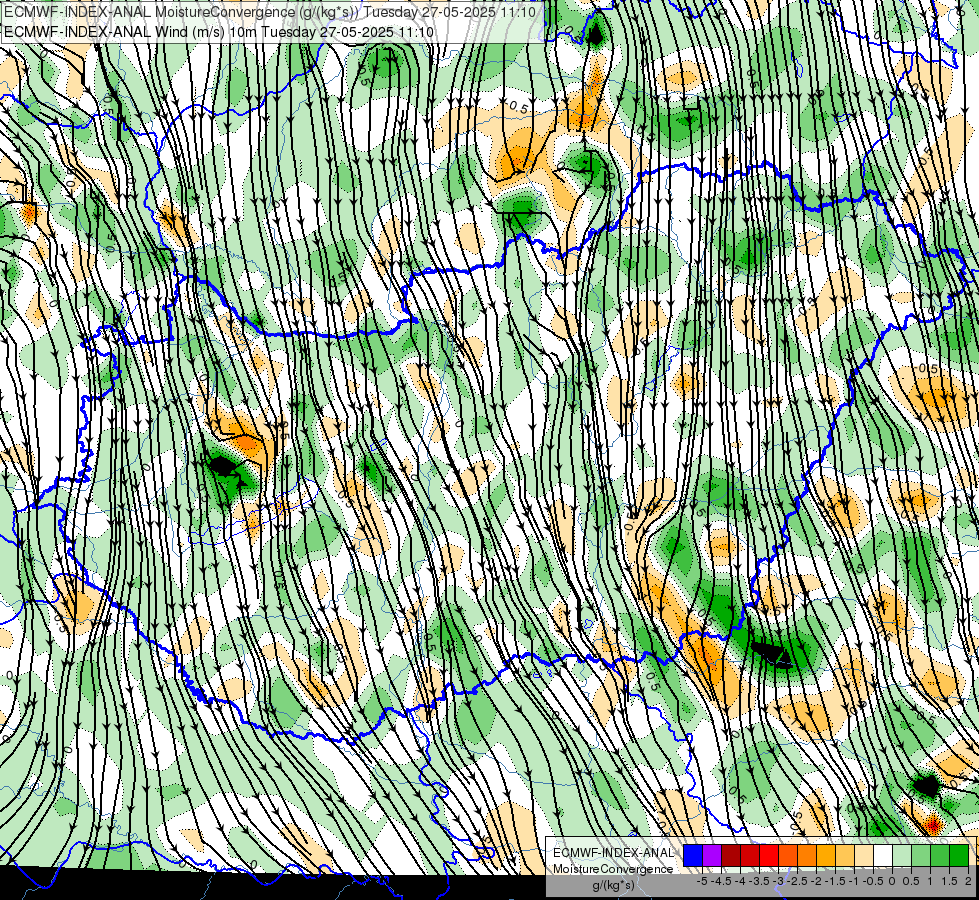
Task: Click the bright red swatch left of -3
Action: (769, 856)
